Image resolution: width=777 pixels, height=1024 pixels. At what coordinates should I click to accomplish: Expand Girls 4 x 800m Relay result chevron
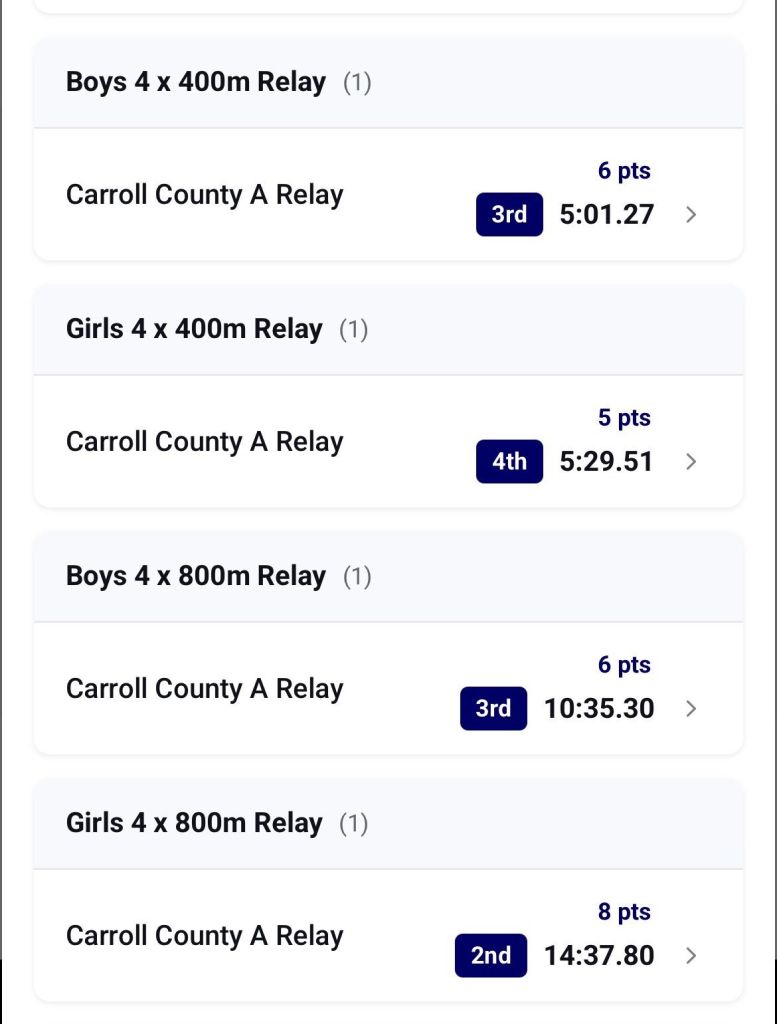pos(691,955)
